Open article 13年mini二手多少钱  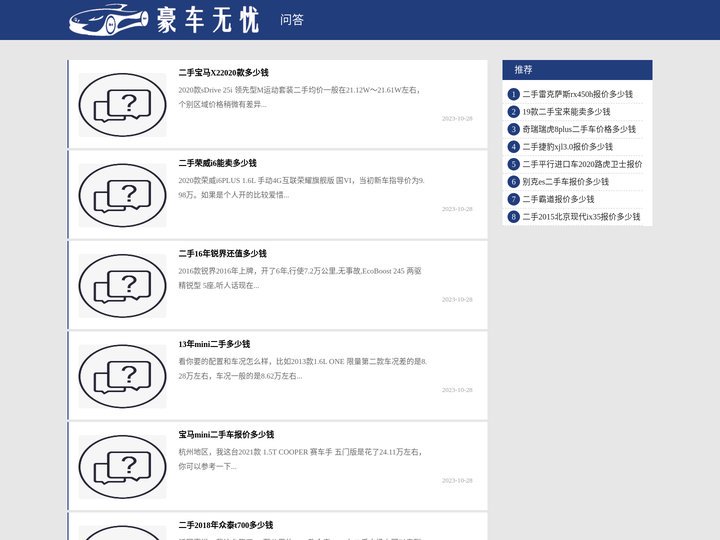(x=214, y=344)
